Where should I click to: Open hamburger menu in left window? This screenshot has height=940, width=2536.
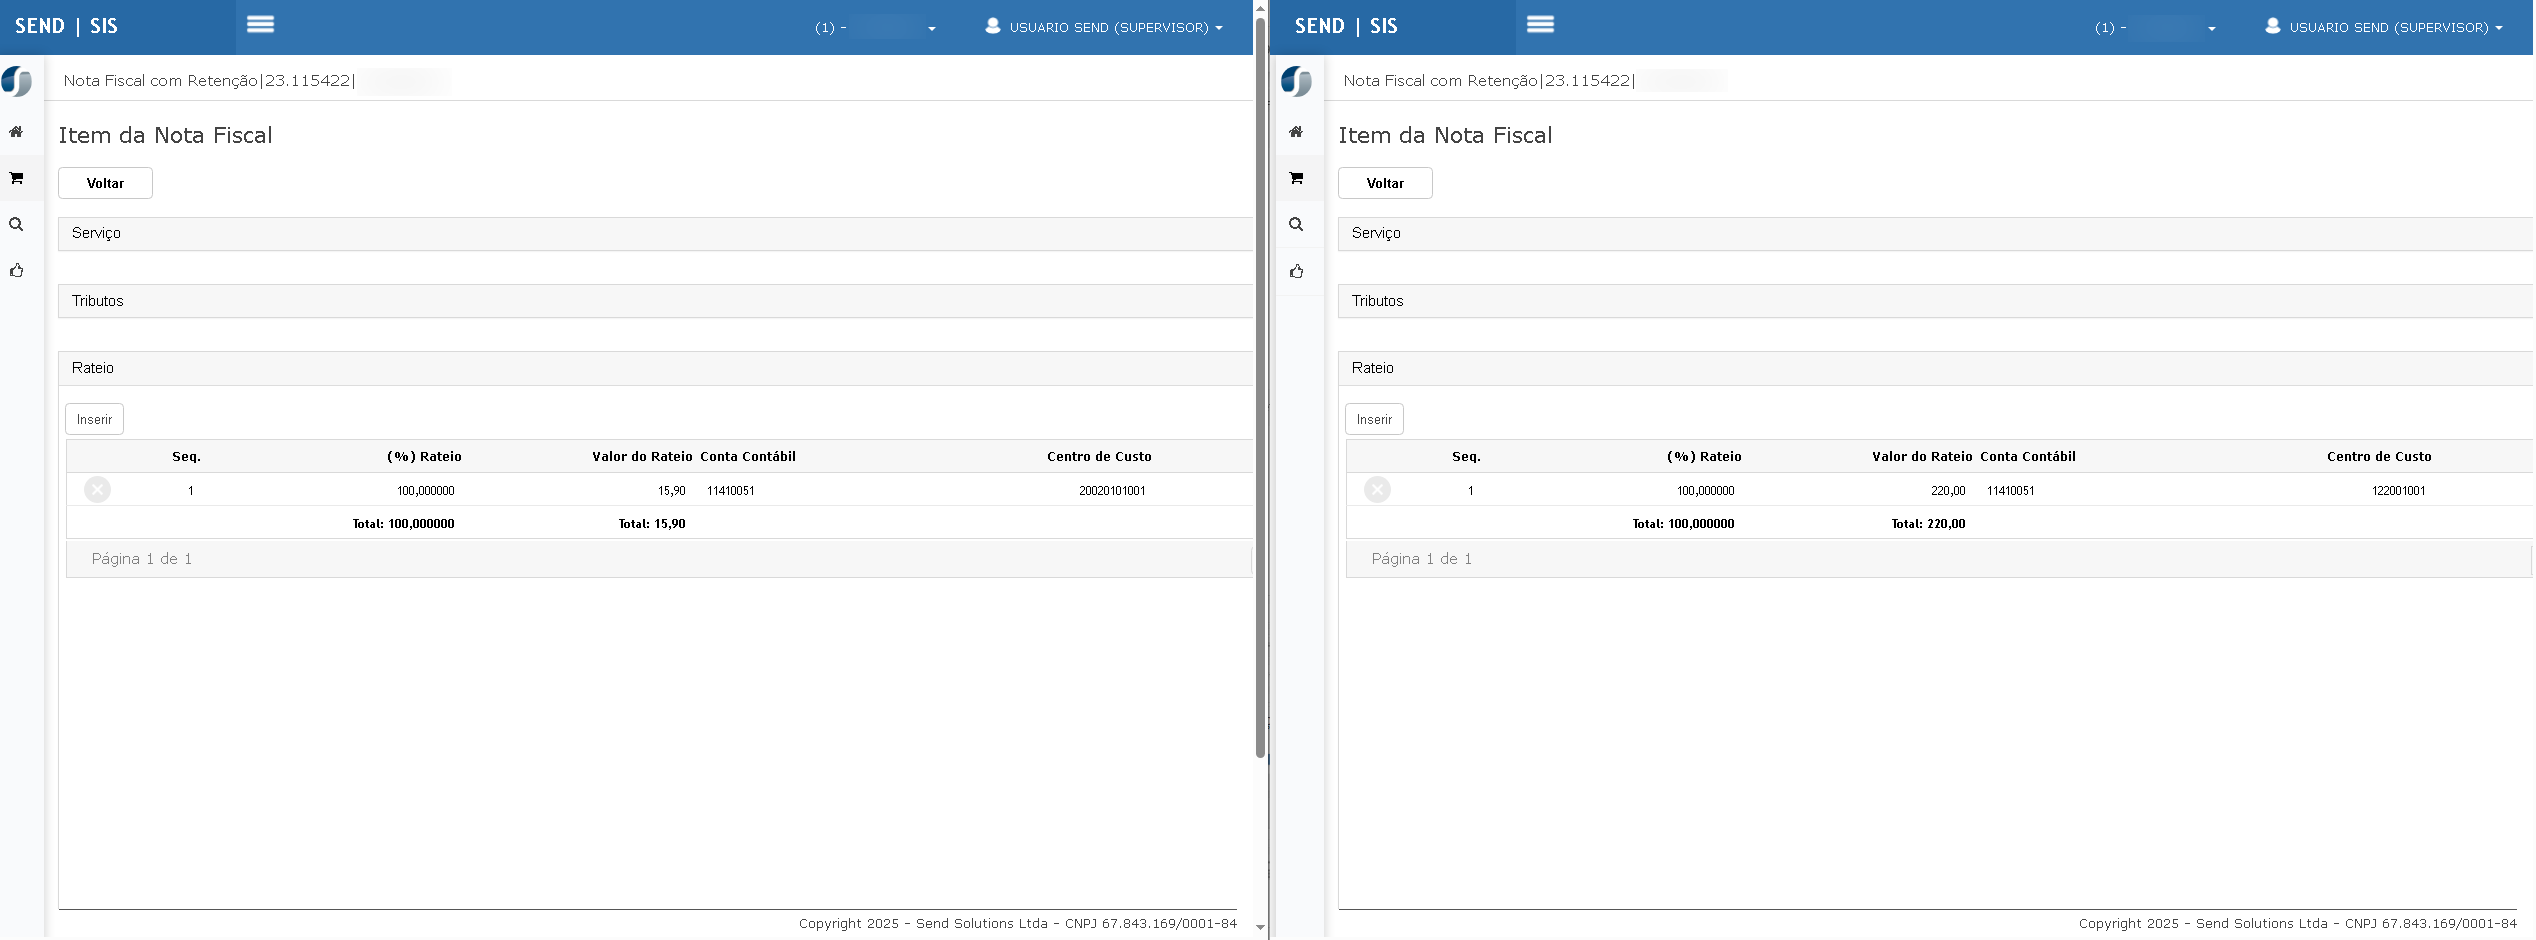(x=260, y=24)
